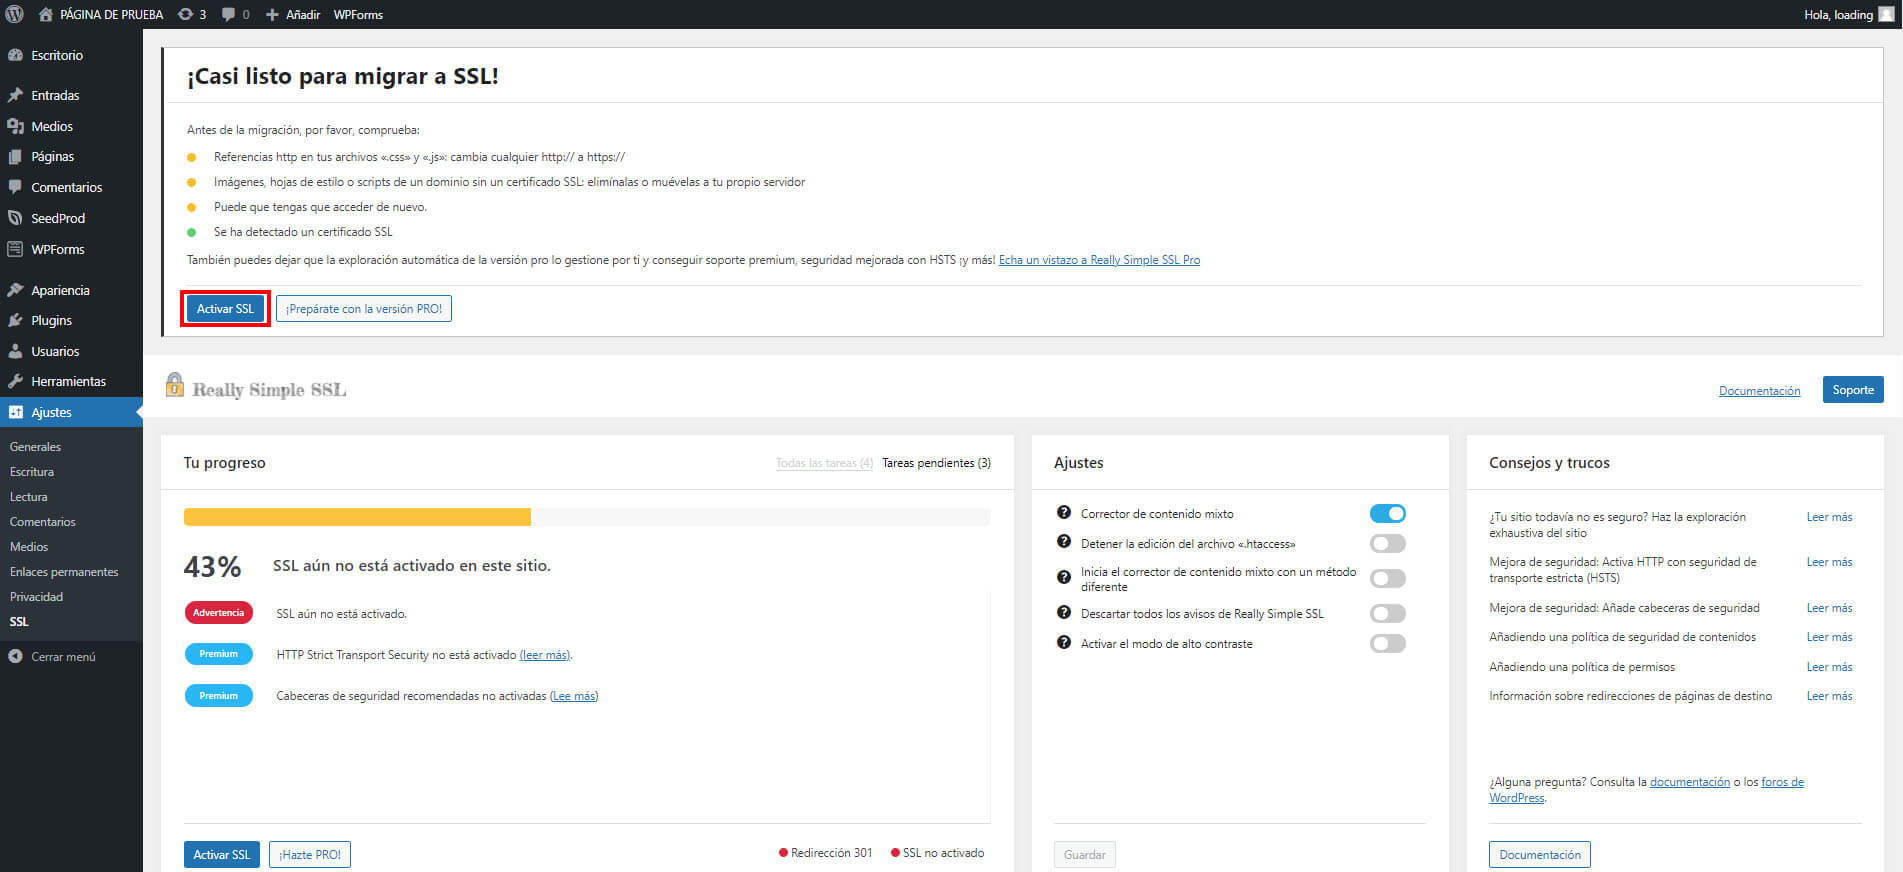Click the Ajustes settings icon
The width and height of the screenshot is (1903, 872).
pyautogui.click(x=15, y=412)
